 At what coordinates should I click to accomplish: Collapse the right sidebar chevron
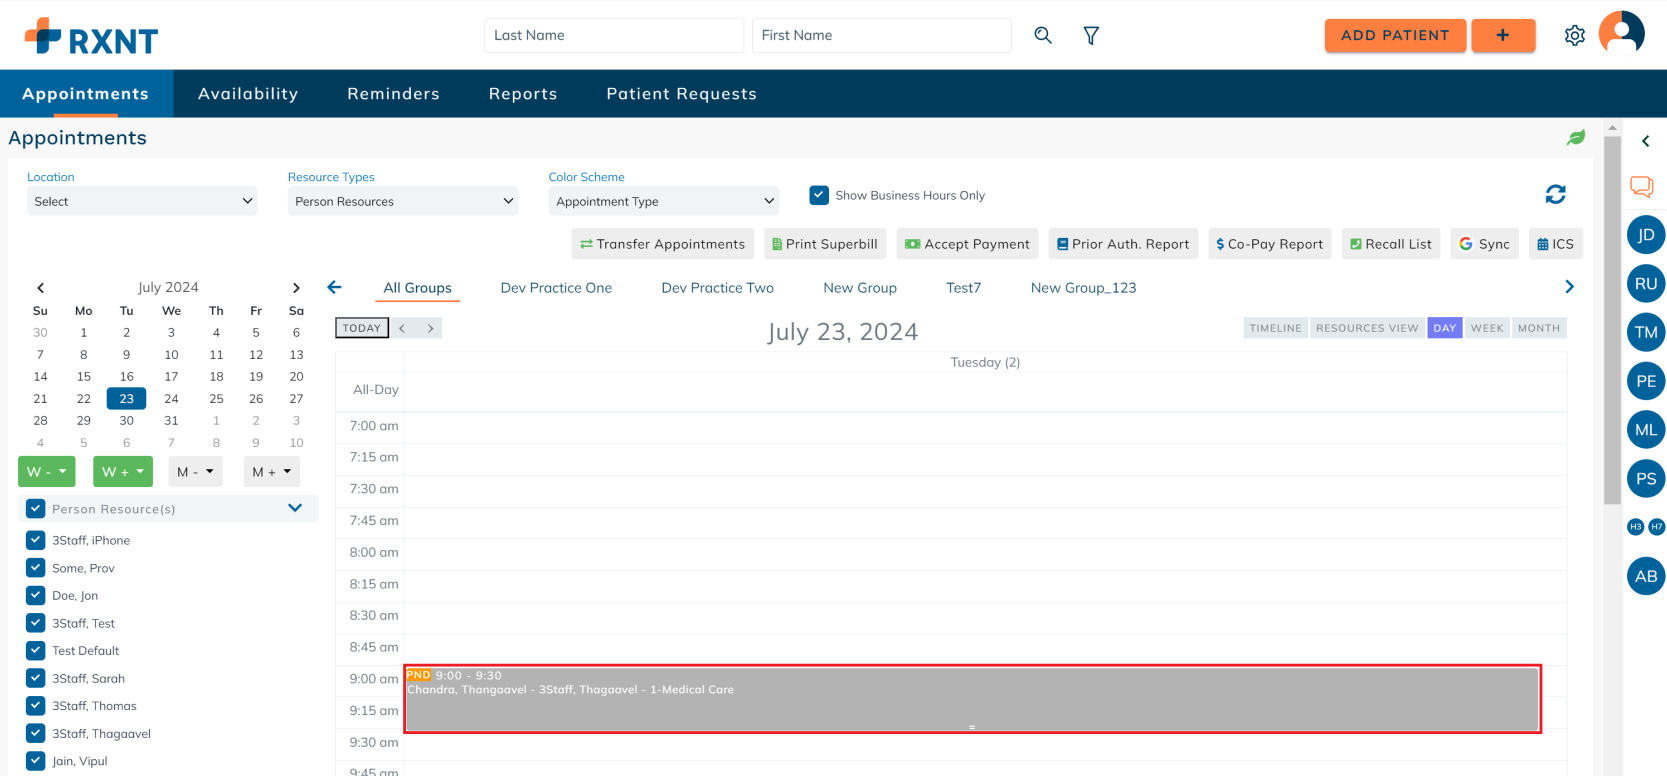(1645, 141)
